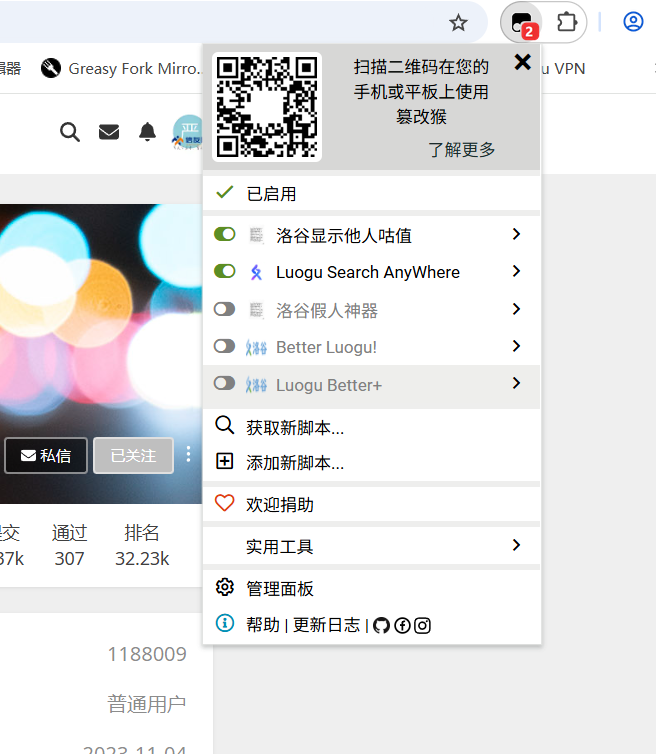The height and width of the screenshot is (754, 656).
Task: Open the Tampermonkey Facebook icon
Action: [x=402, y=625]
